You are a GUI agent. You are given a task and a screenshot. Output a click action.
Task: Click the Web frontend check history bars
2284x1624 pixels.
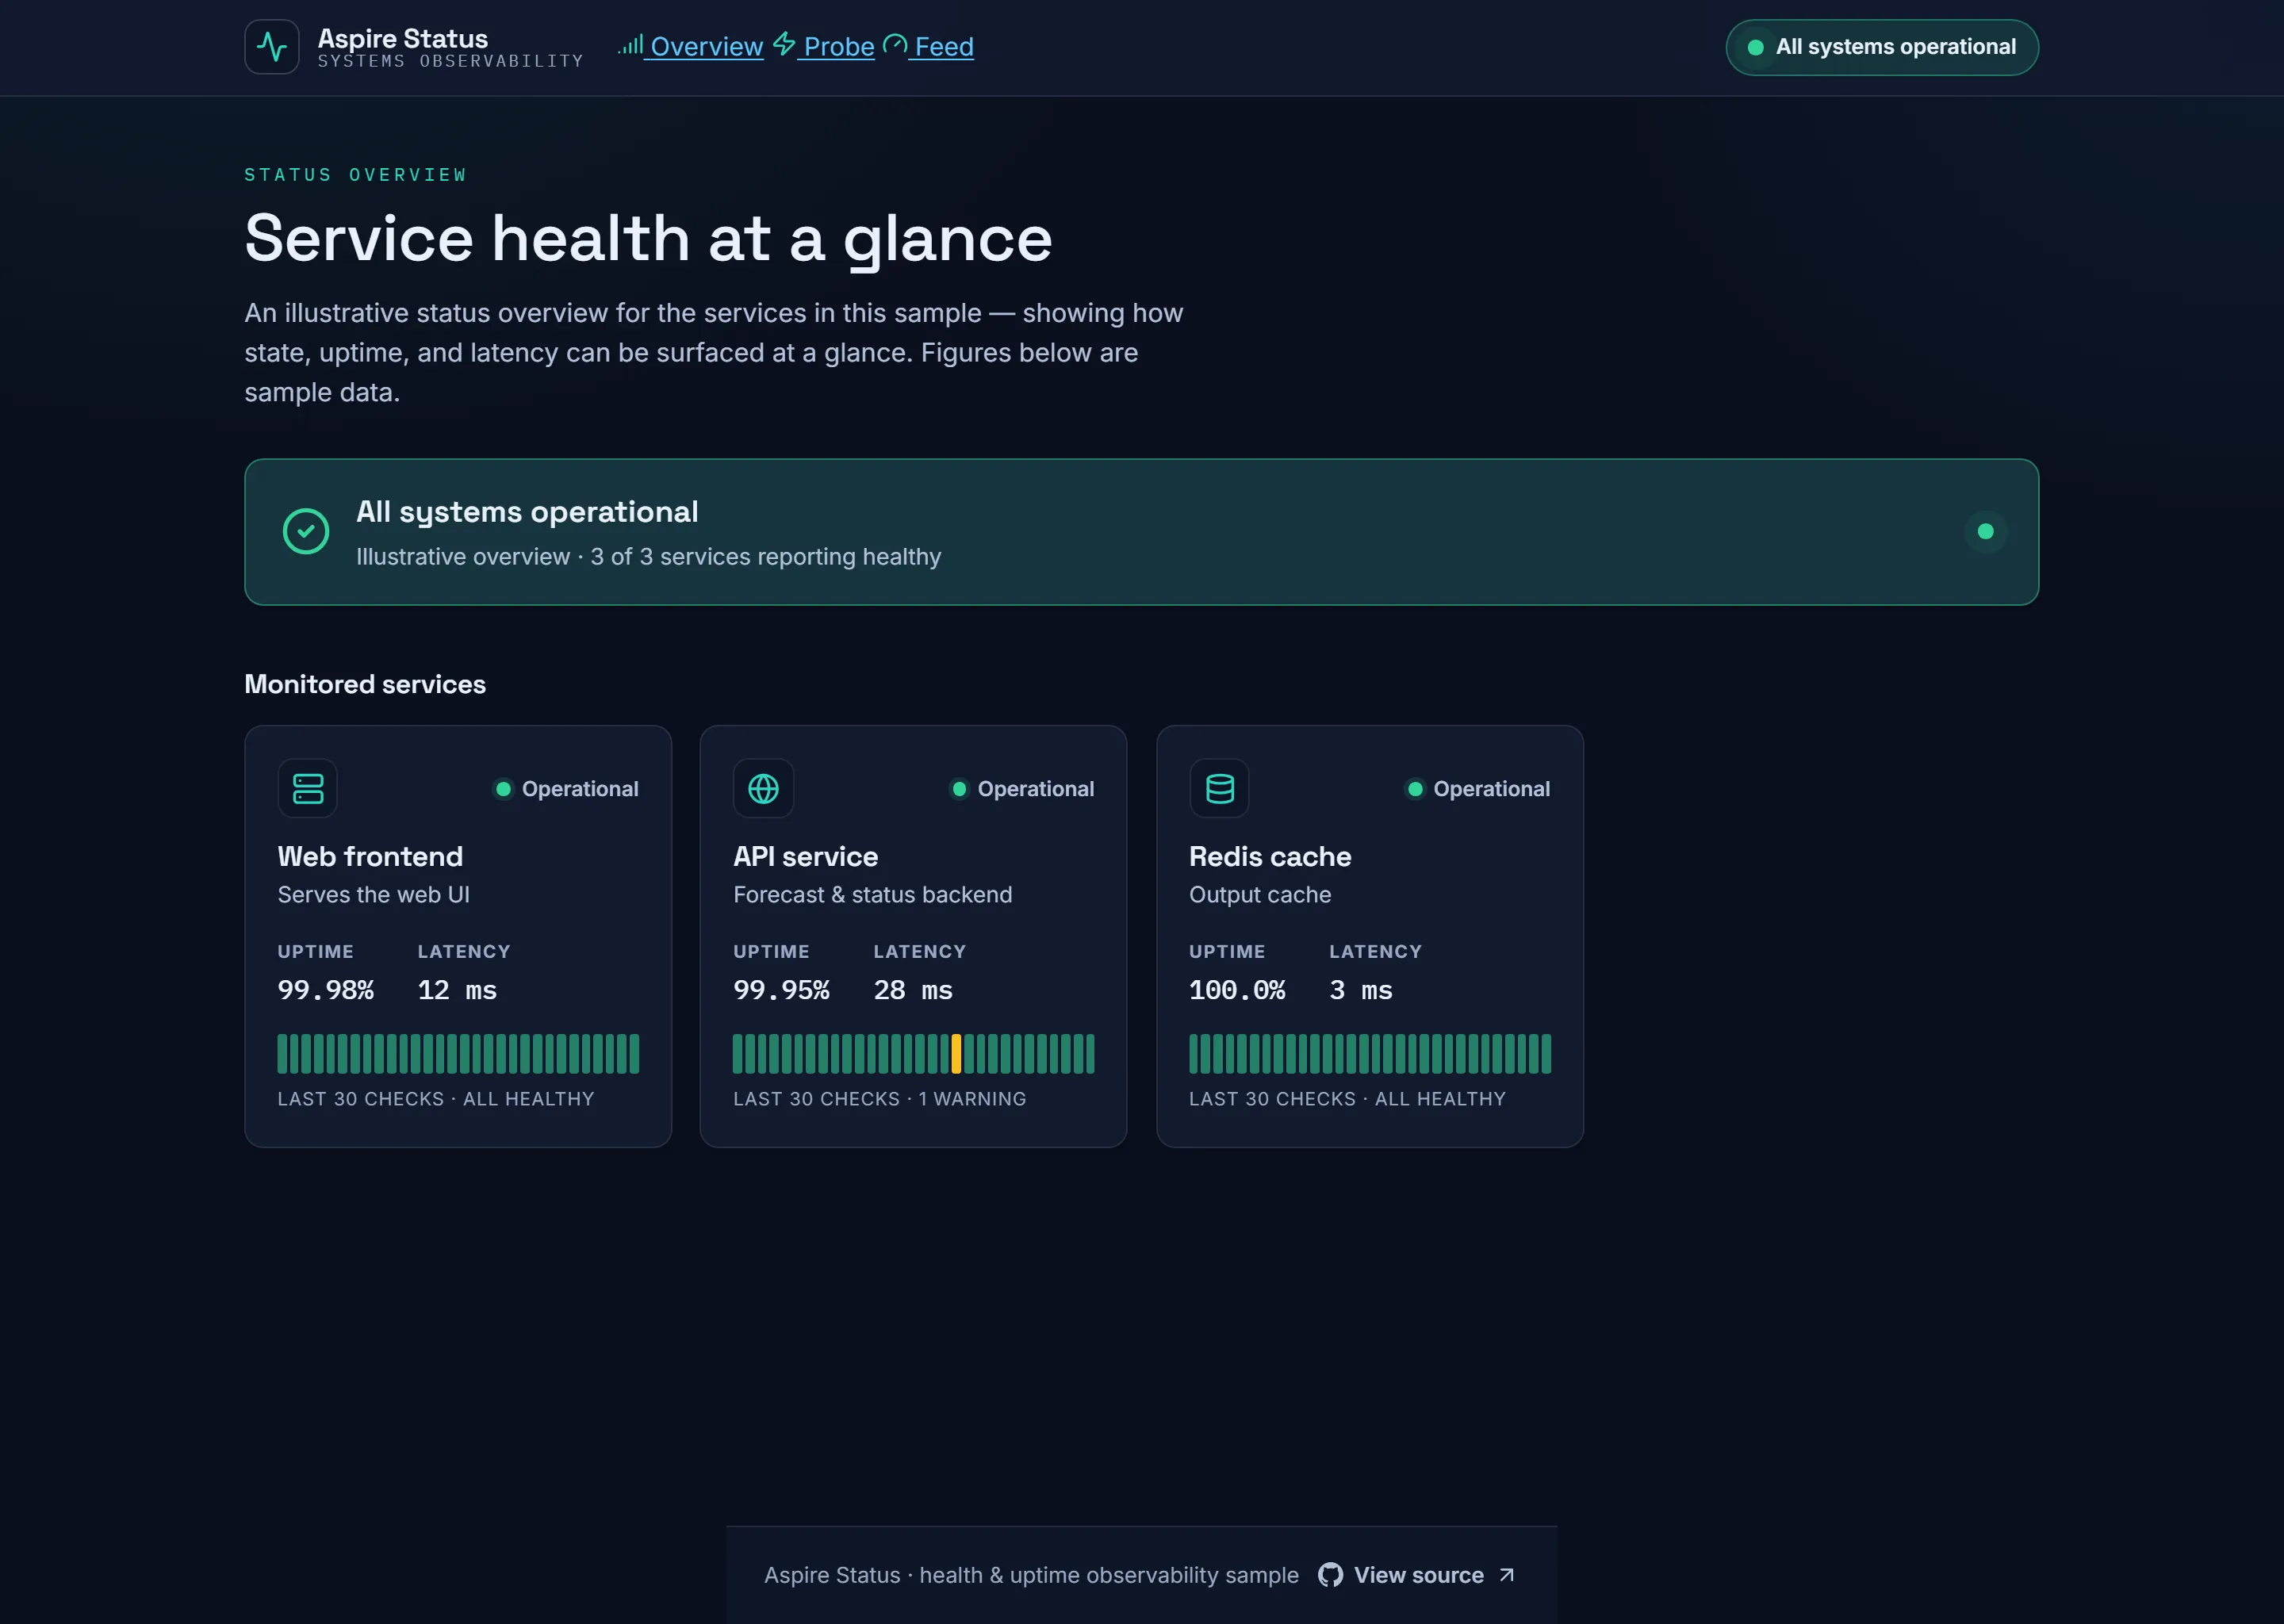(458, 1054)
